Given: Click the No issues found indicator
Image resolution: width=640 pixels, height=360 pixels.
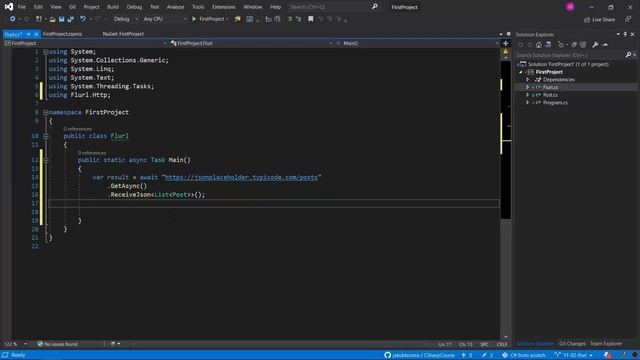Looking at the screenshot, I should (x=57, y=344).
